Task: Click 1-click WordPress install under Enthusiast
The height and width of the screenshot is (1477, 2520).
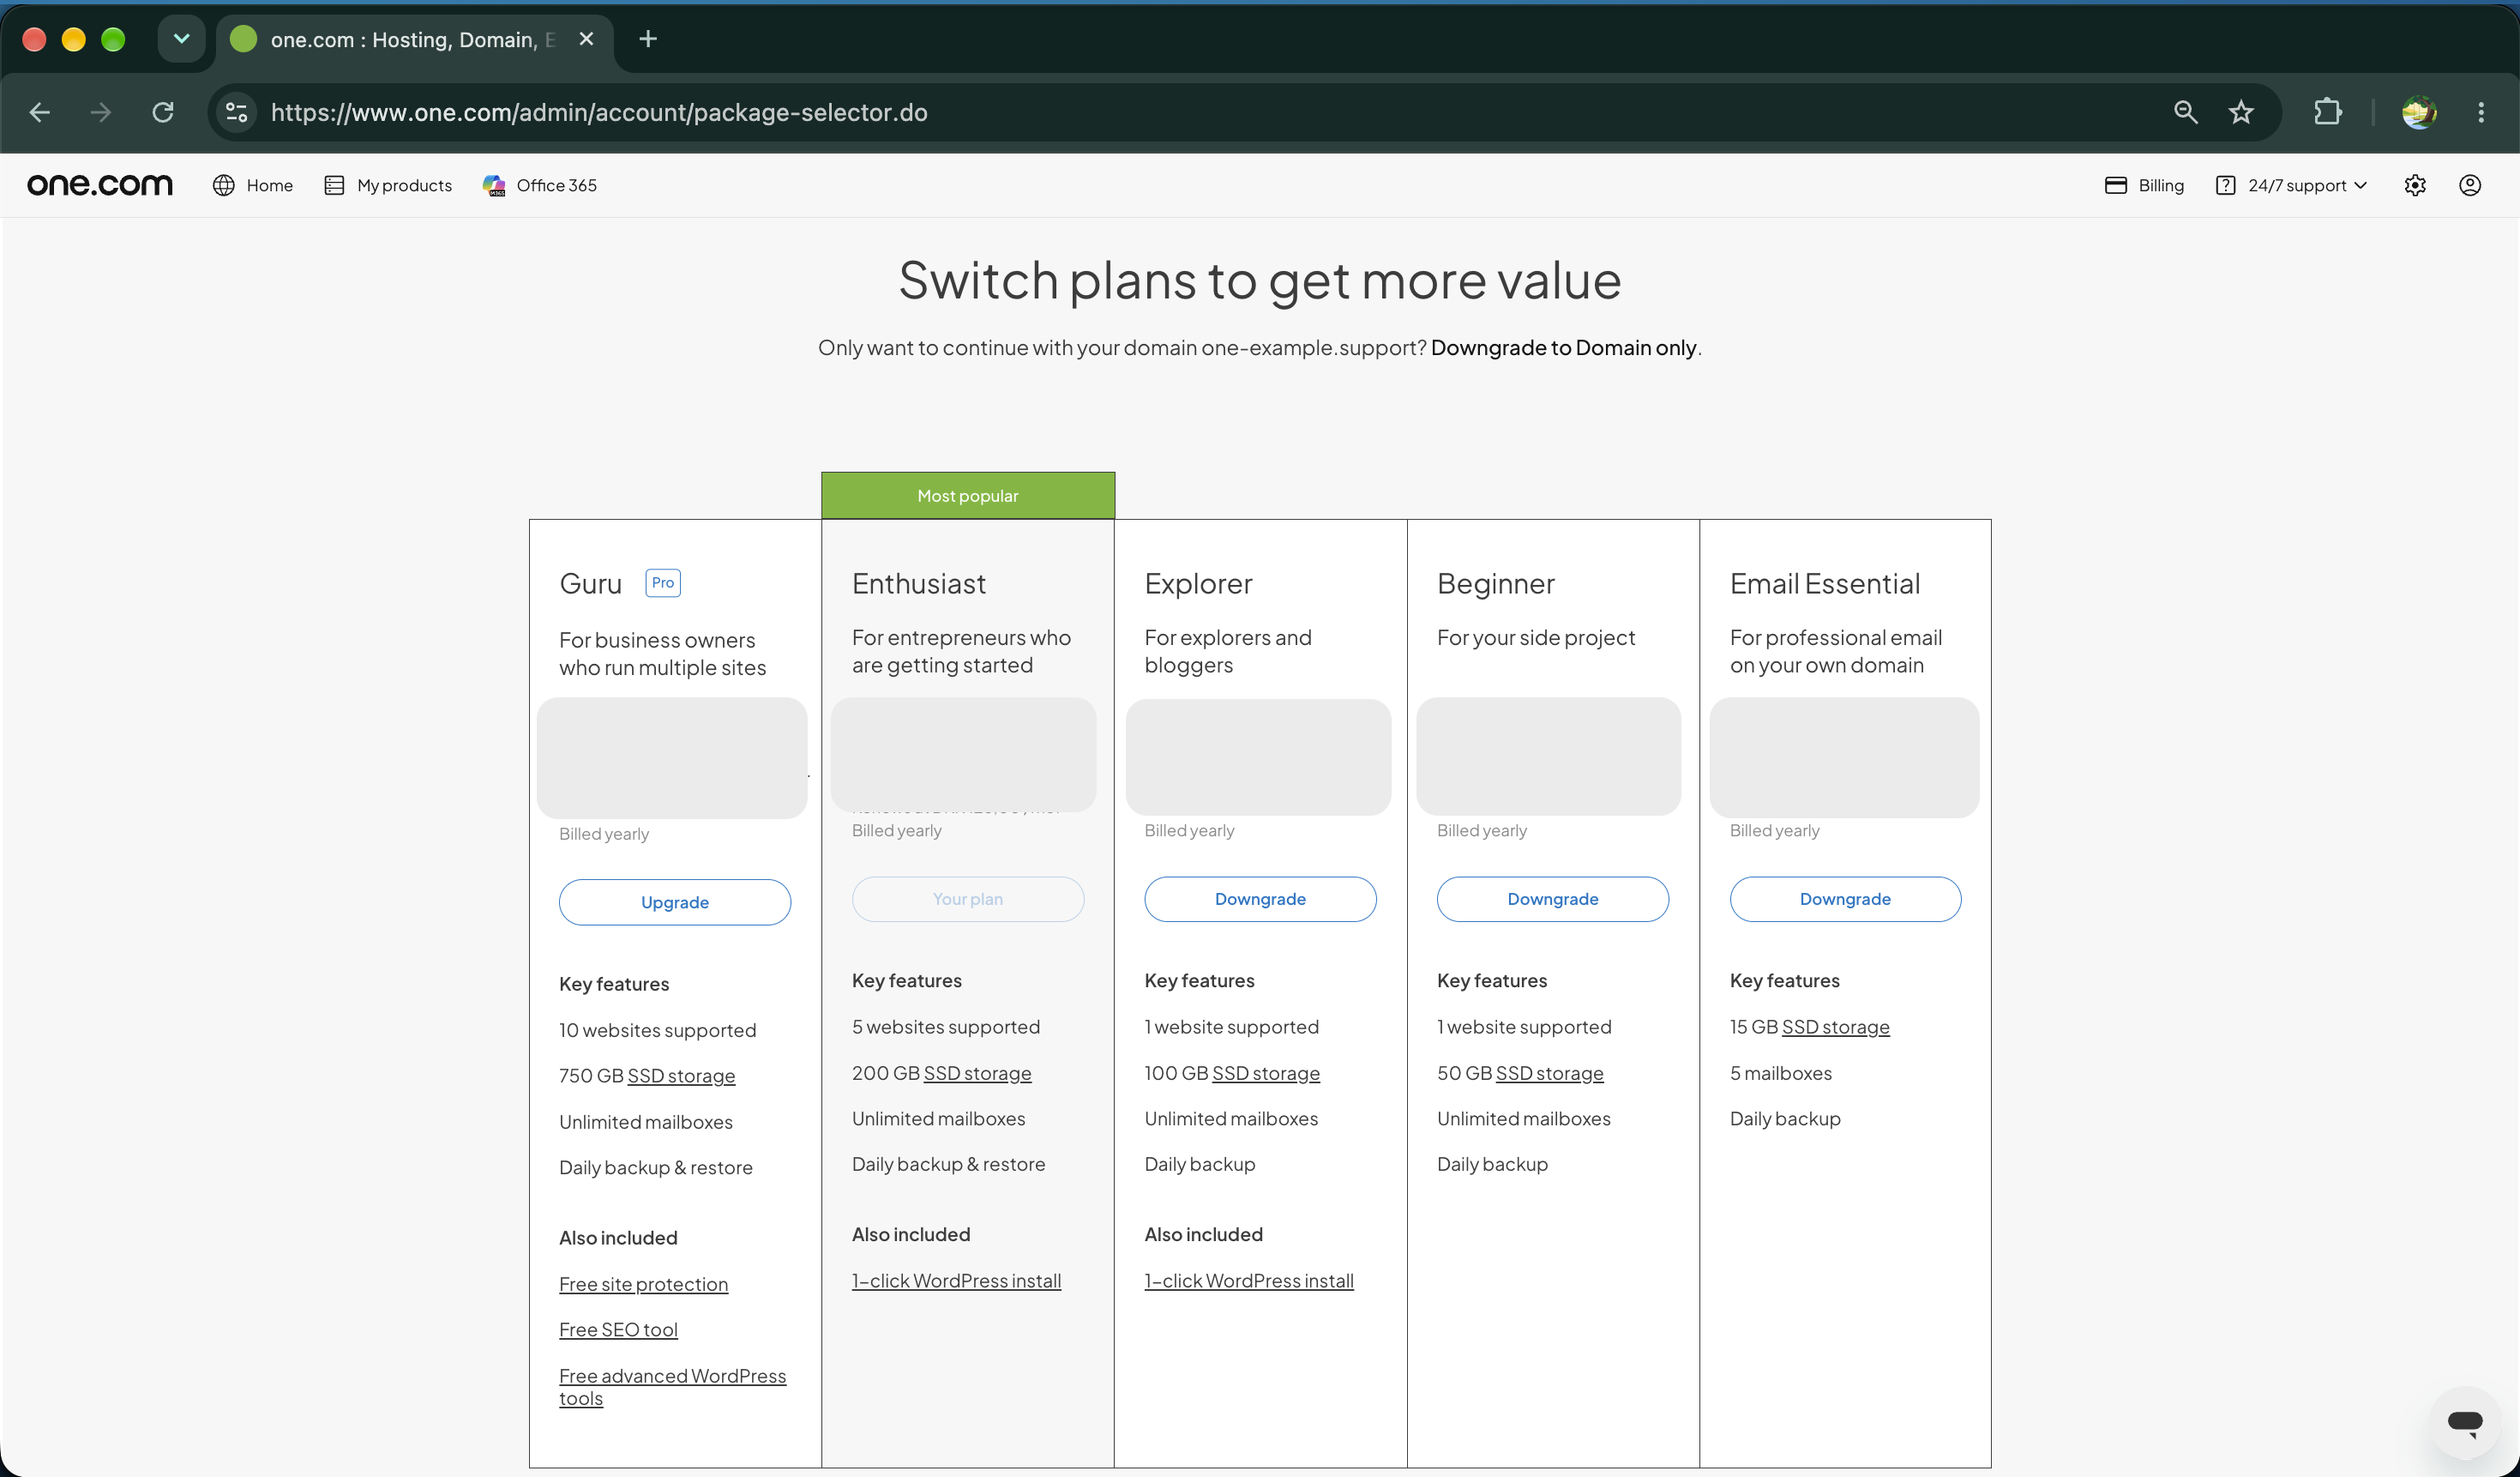Action: tap(956, 1281)
